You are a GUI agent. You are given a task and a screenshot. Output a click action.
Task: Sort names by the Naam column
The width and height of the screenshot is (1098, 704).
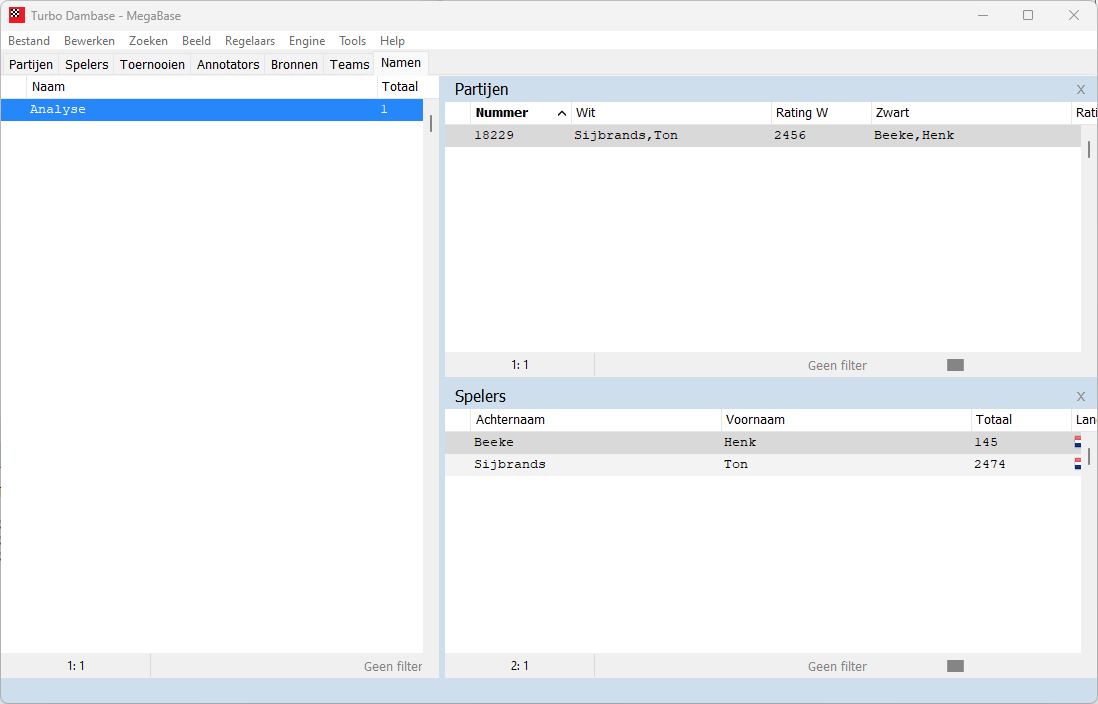[202, 87]
